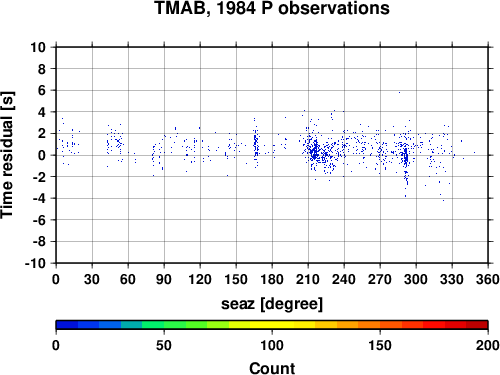Click the Count colorbar label
Screen dimensions: 500x375
[272, 369]
